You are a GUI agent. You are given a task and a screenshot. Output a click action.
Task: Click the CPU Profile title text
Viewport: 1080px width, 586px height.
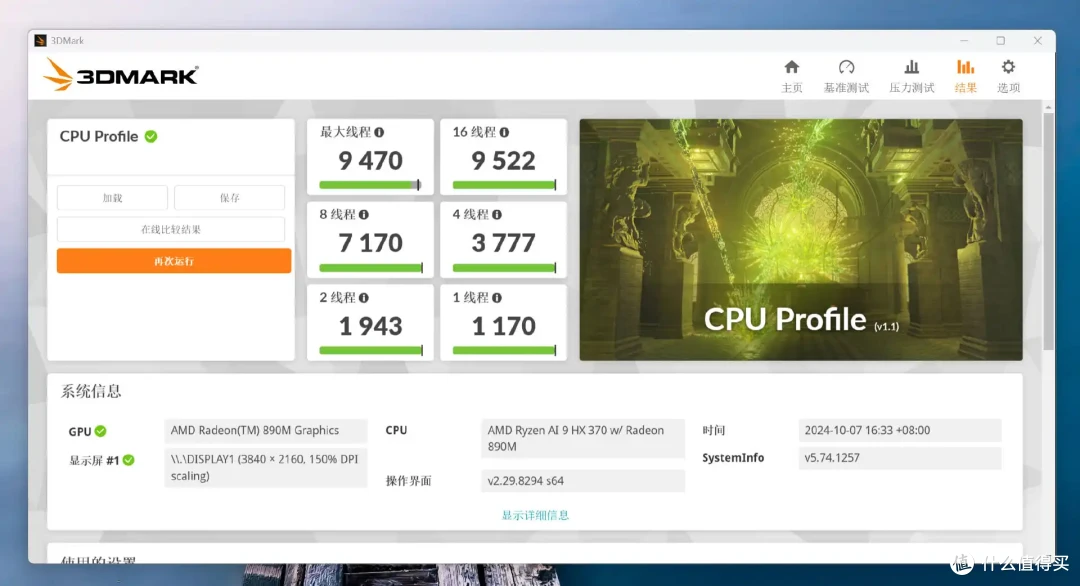pos(99,136)
